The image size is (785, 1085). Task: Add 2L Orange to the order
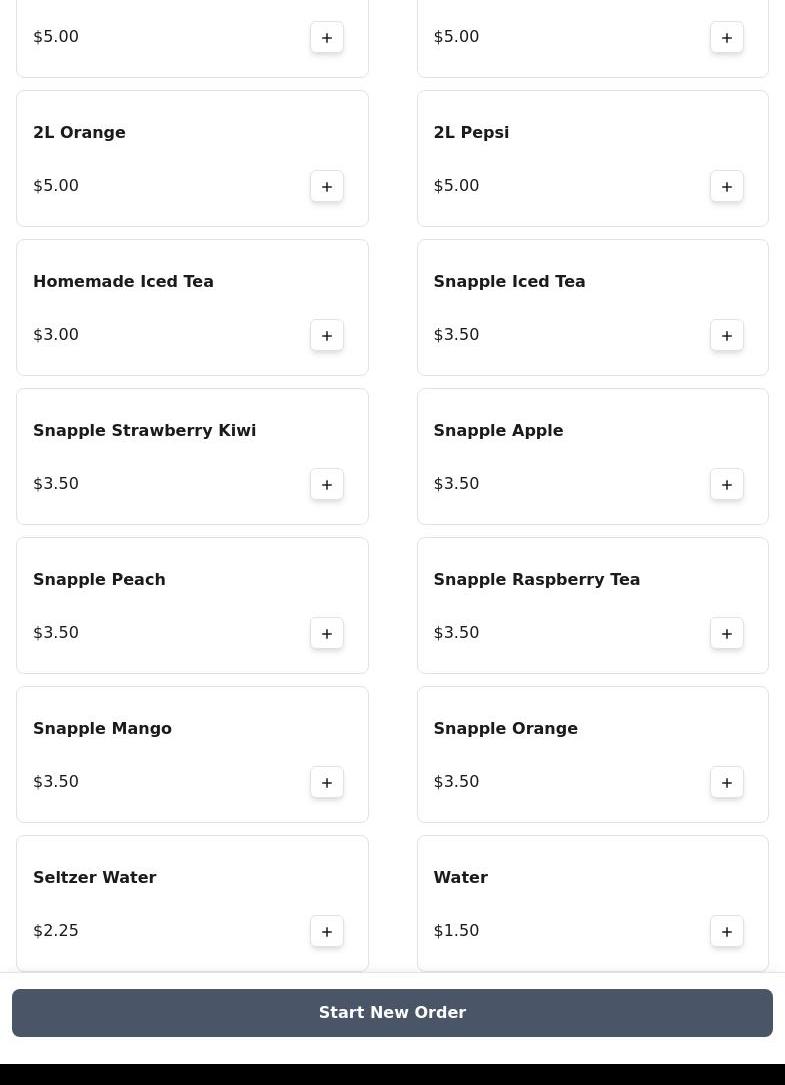coord(327,186)
